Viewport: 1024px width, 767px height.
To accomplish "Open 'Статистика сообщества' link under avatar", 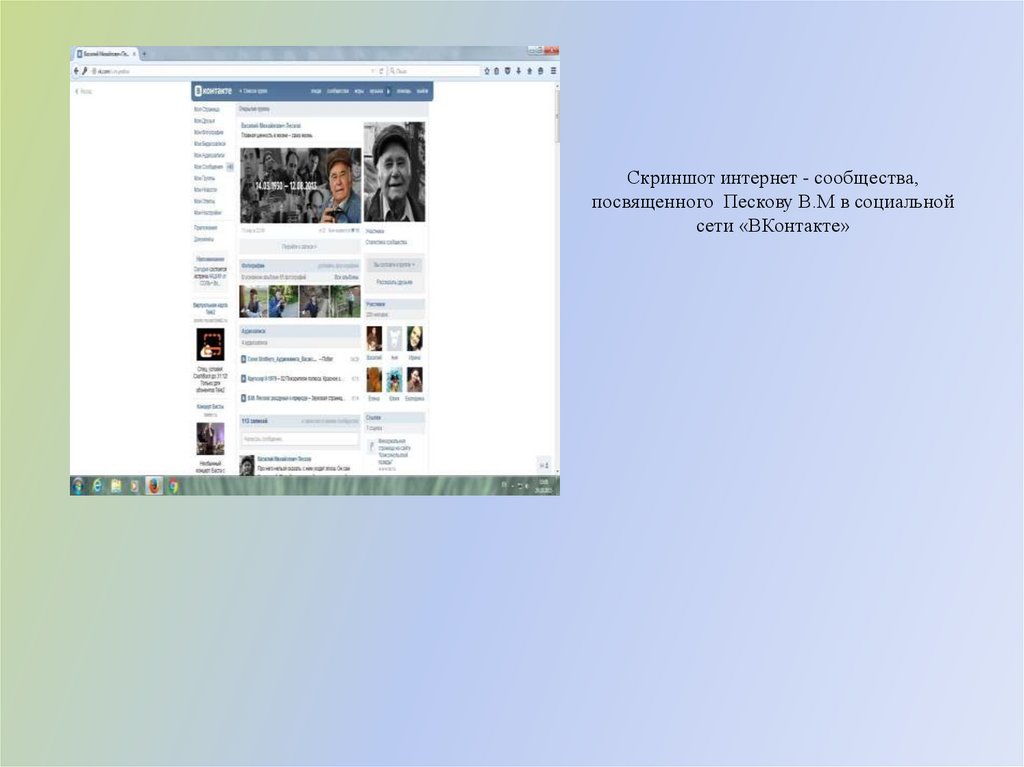I will (x=386, y=242).
